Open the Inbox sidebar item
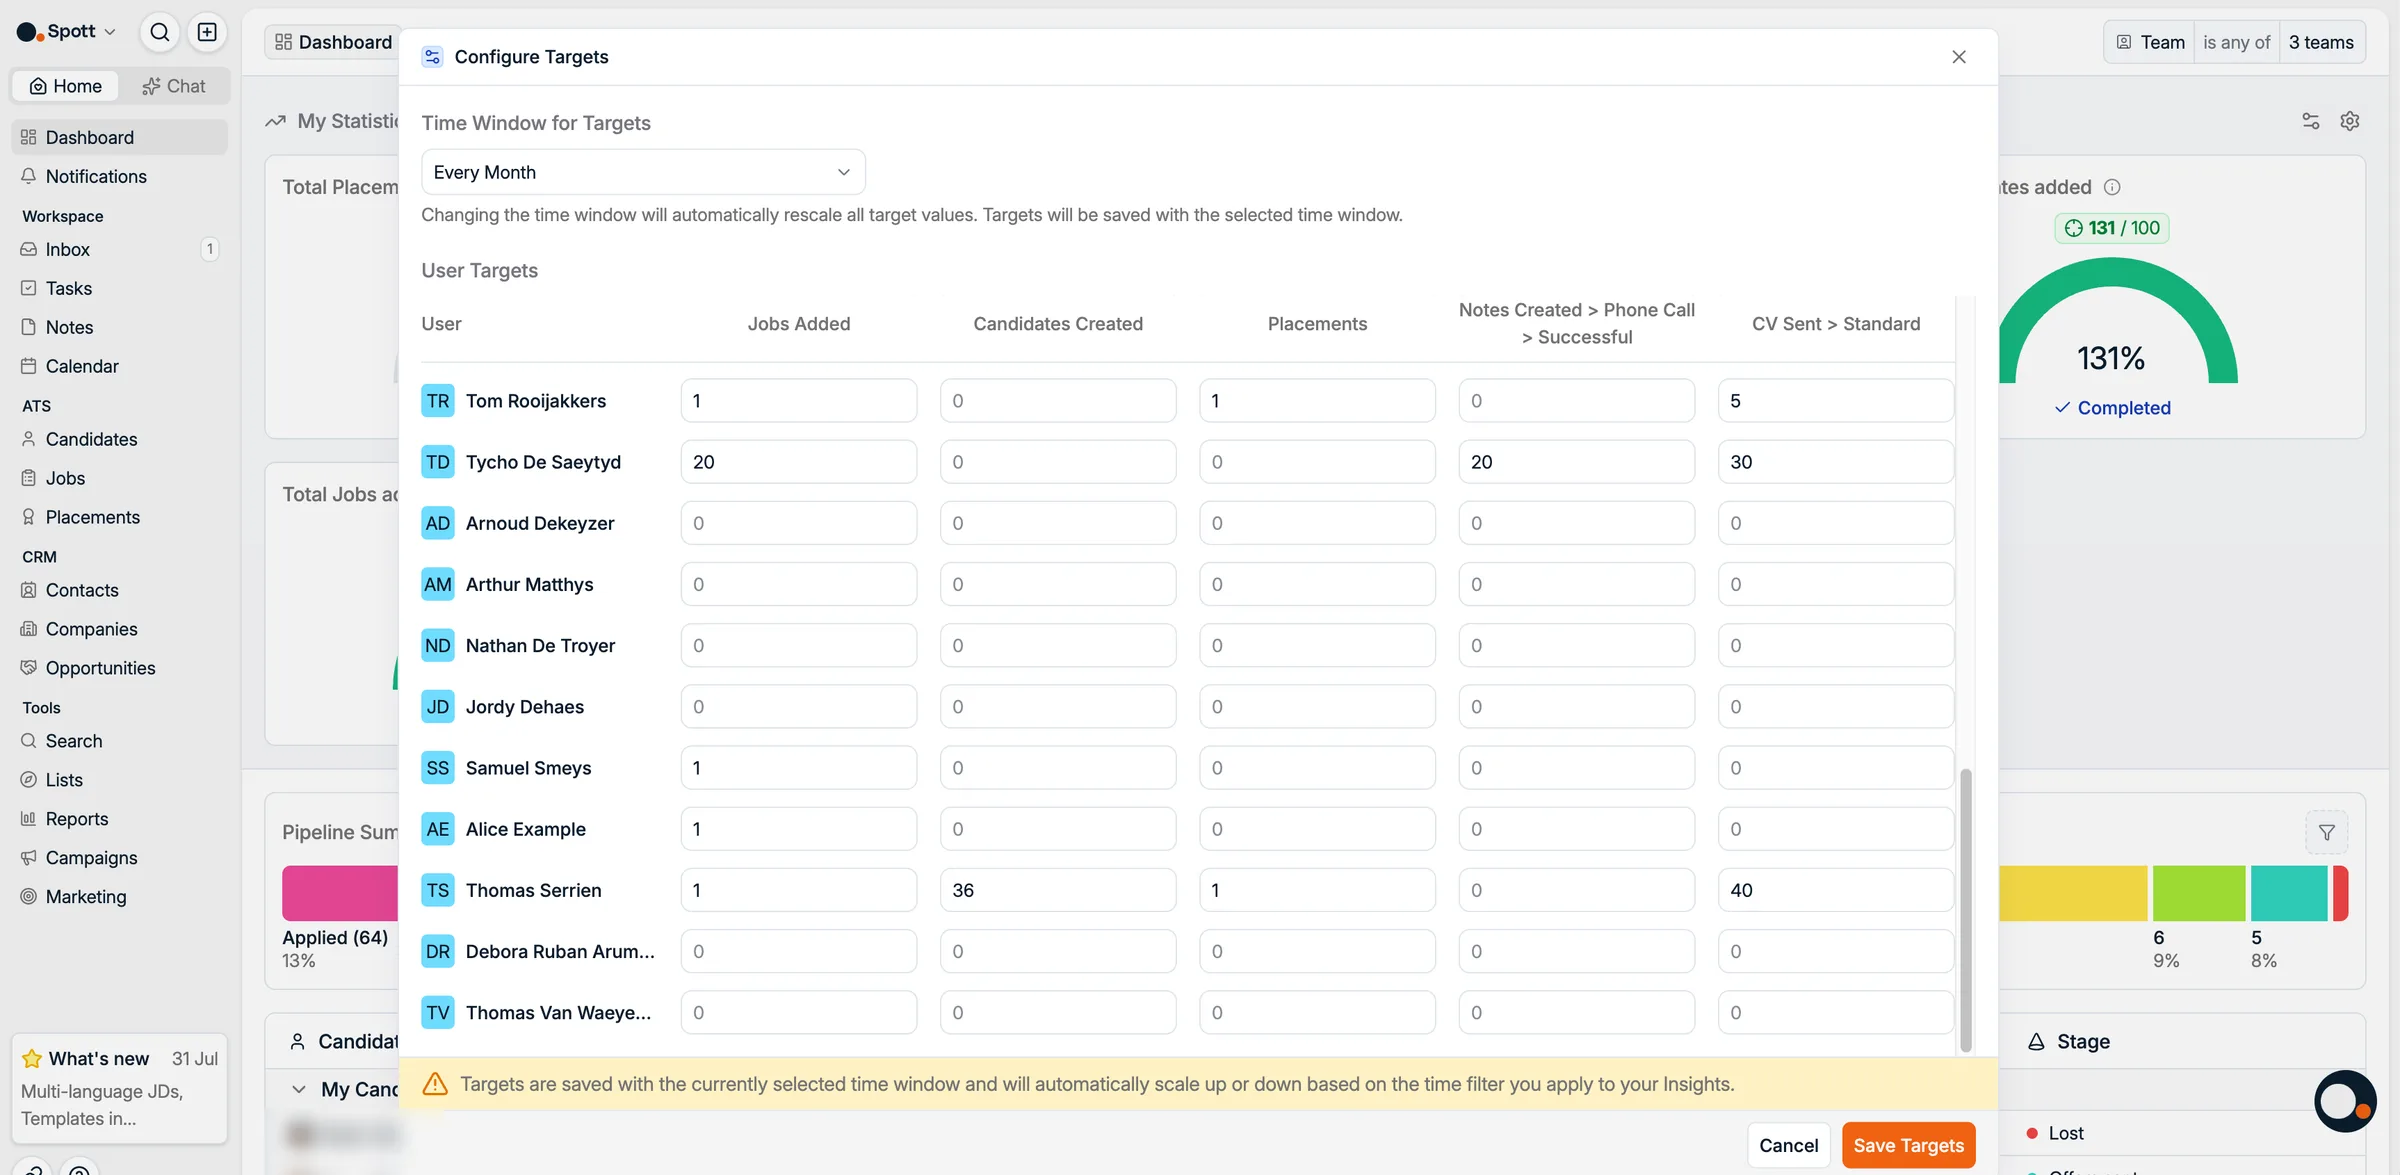This screenshot has width=2400, height=1175. point(119,249)
